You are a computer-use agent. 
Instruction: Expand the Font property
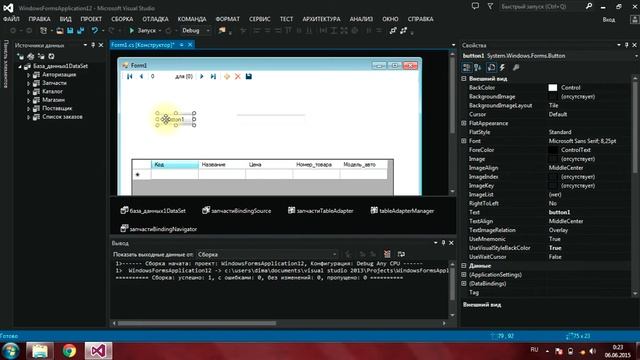pos(464,141)
